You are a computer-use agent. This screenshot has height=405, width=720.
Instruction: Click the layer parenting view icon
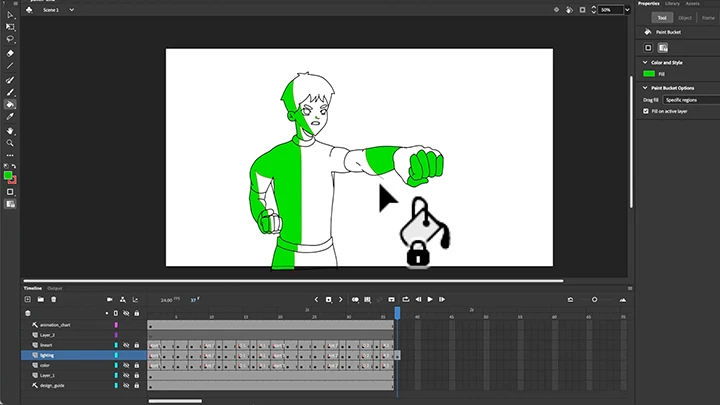tap(123, 299)
